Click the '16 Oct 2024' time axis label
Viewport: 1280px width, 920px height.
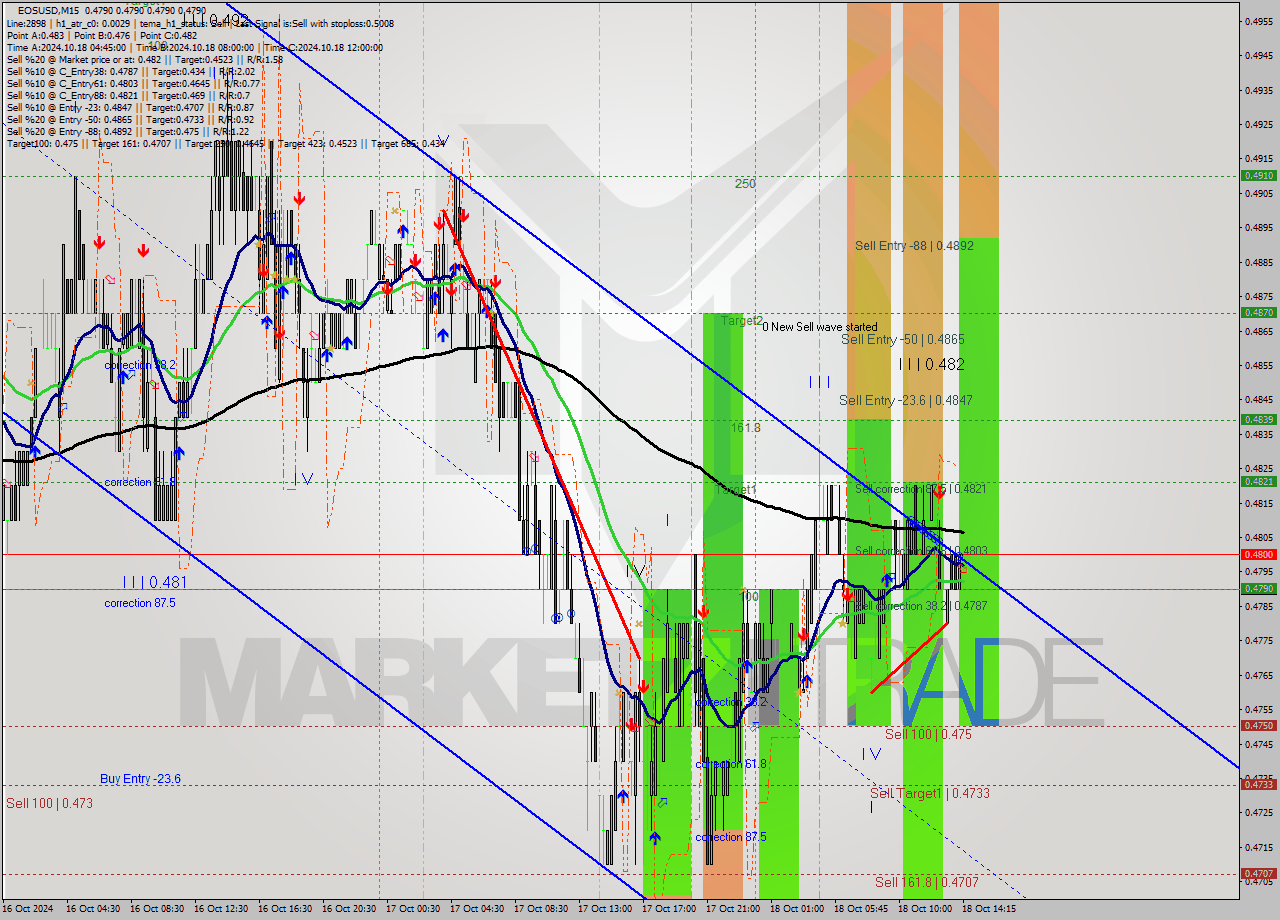click(27, 909)
